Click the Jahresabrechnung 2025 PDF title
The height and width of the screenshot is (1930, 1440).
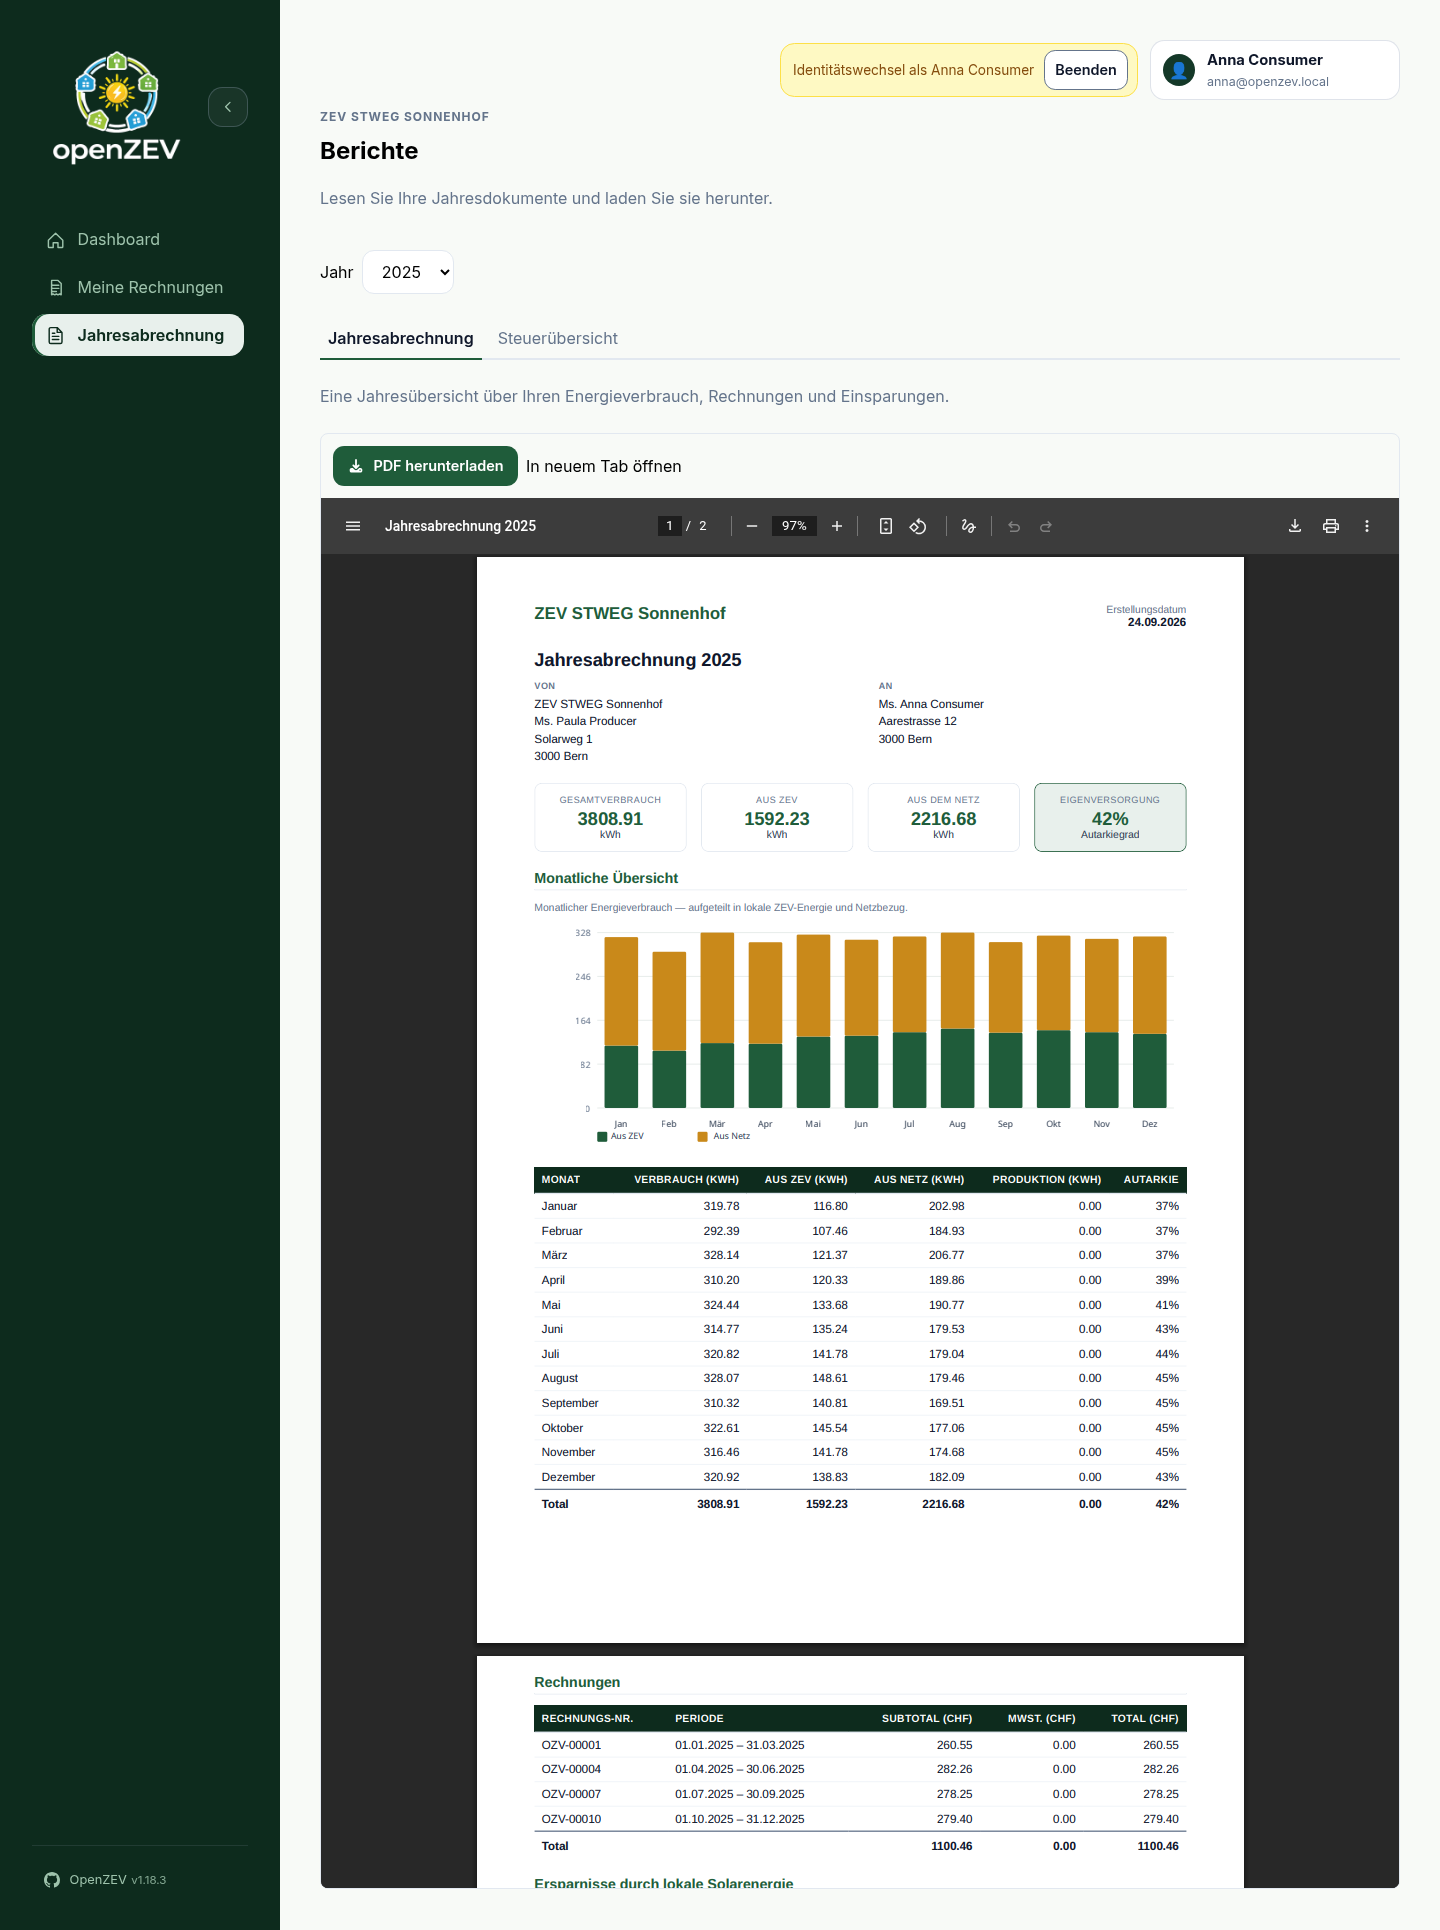638,660
